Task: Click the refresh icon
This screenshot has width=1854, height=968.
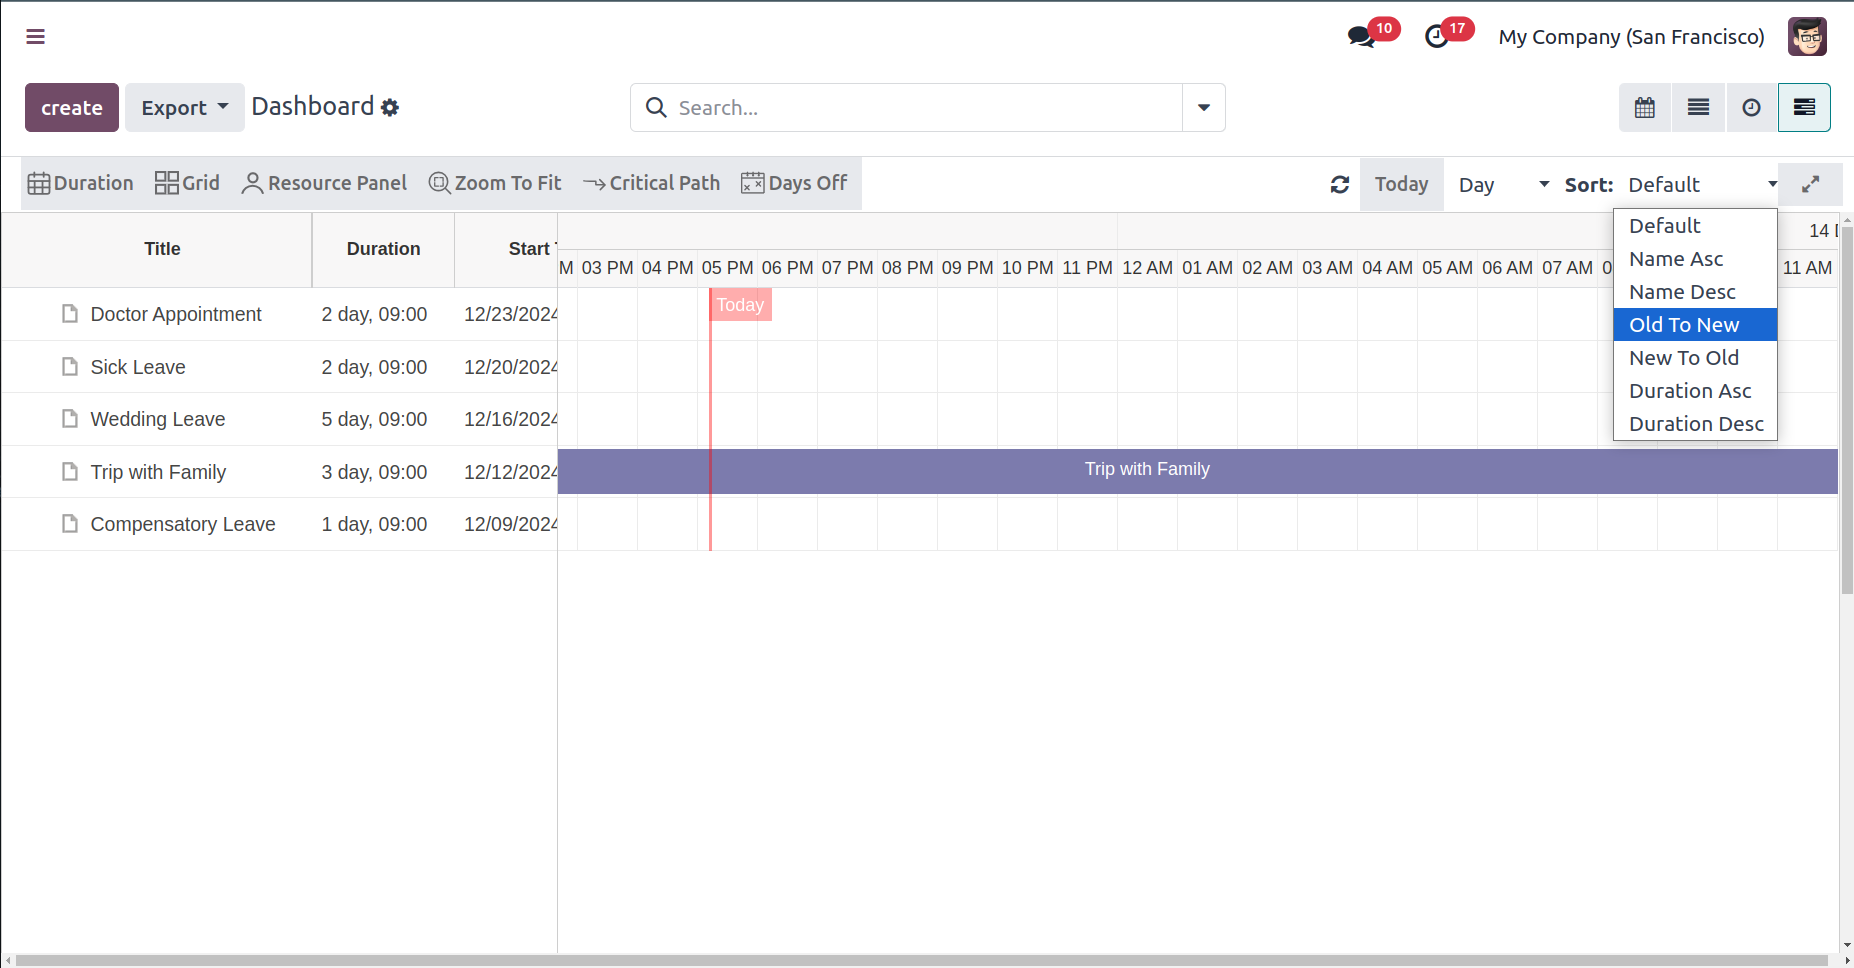Action: pos(1340,185)
